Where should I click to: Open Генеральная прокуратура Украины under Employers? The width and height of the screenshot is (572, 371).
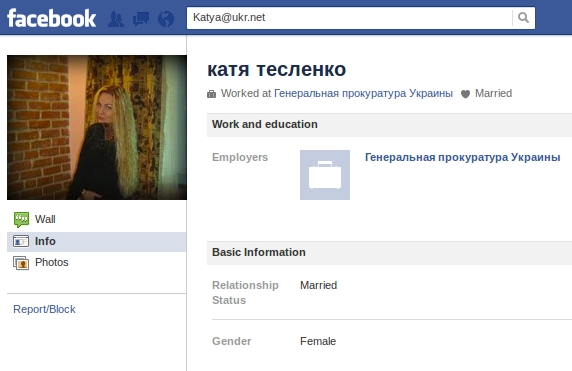(463, 157)
